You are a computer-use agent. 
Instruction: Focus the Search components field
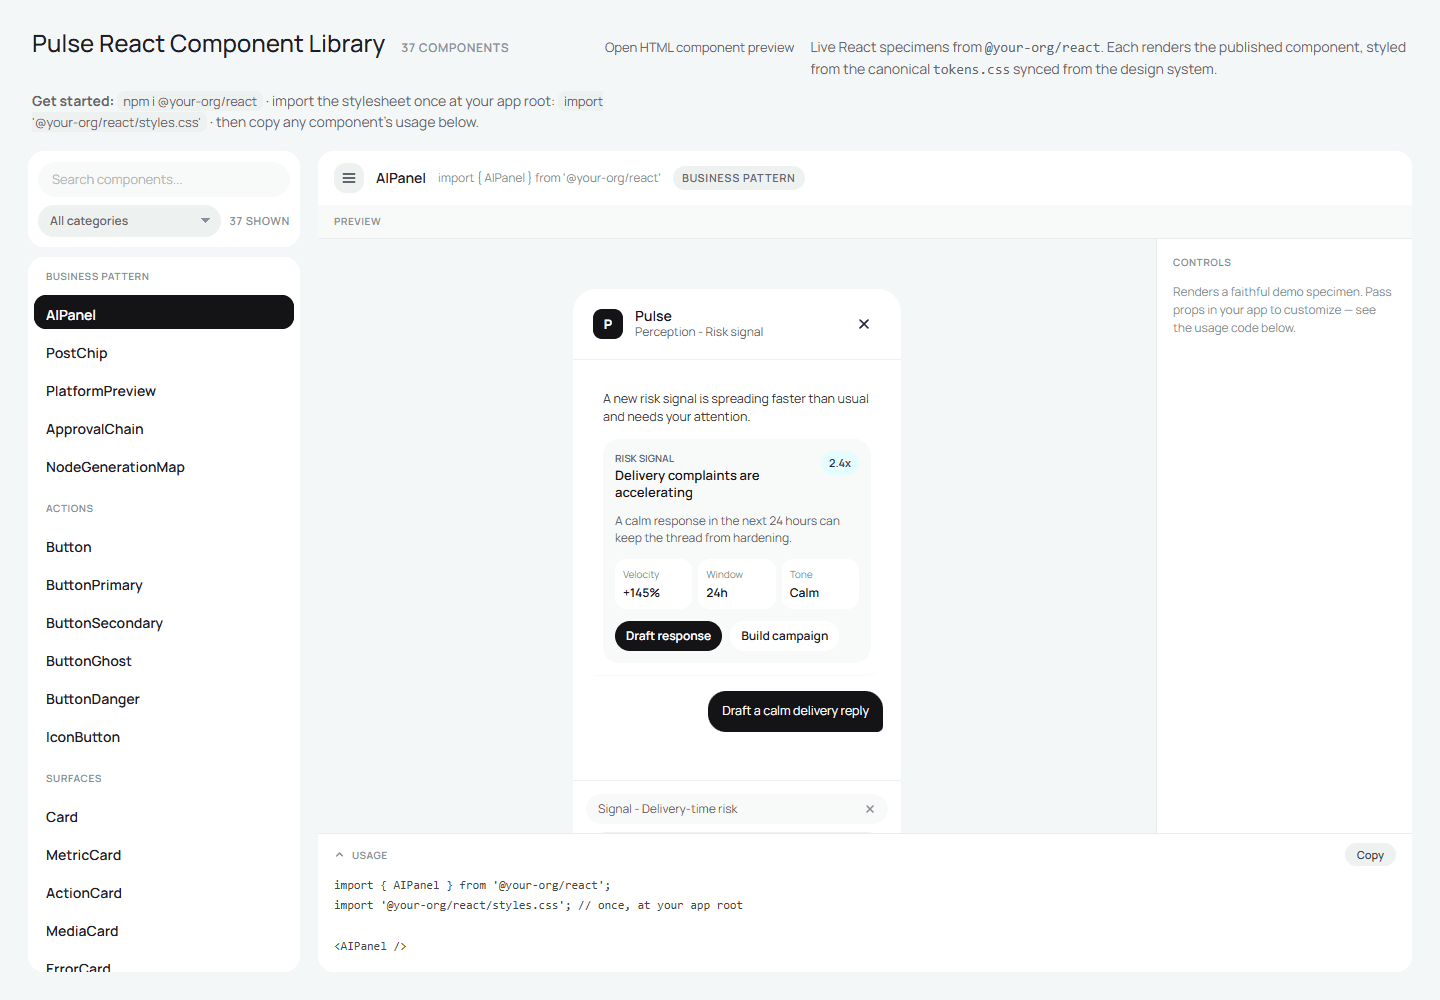164,179
